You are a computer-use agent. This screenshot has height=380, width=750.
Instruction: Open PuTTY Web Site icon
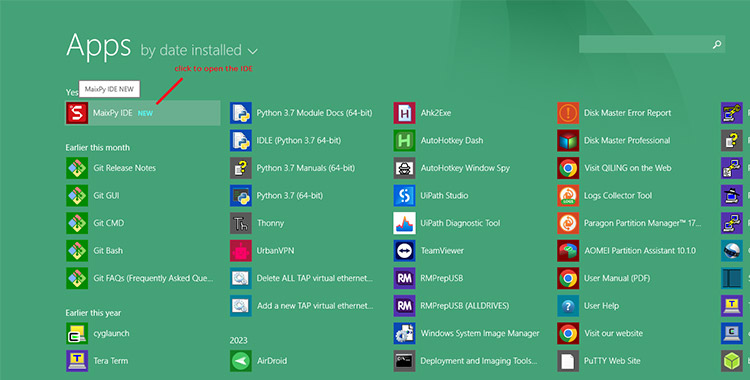click(568, 360)
